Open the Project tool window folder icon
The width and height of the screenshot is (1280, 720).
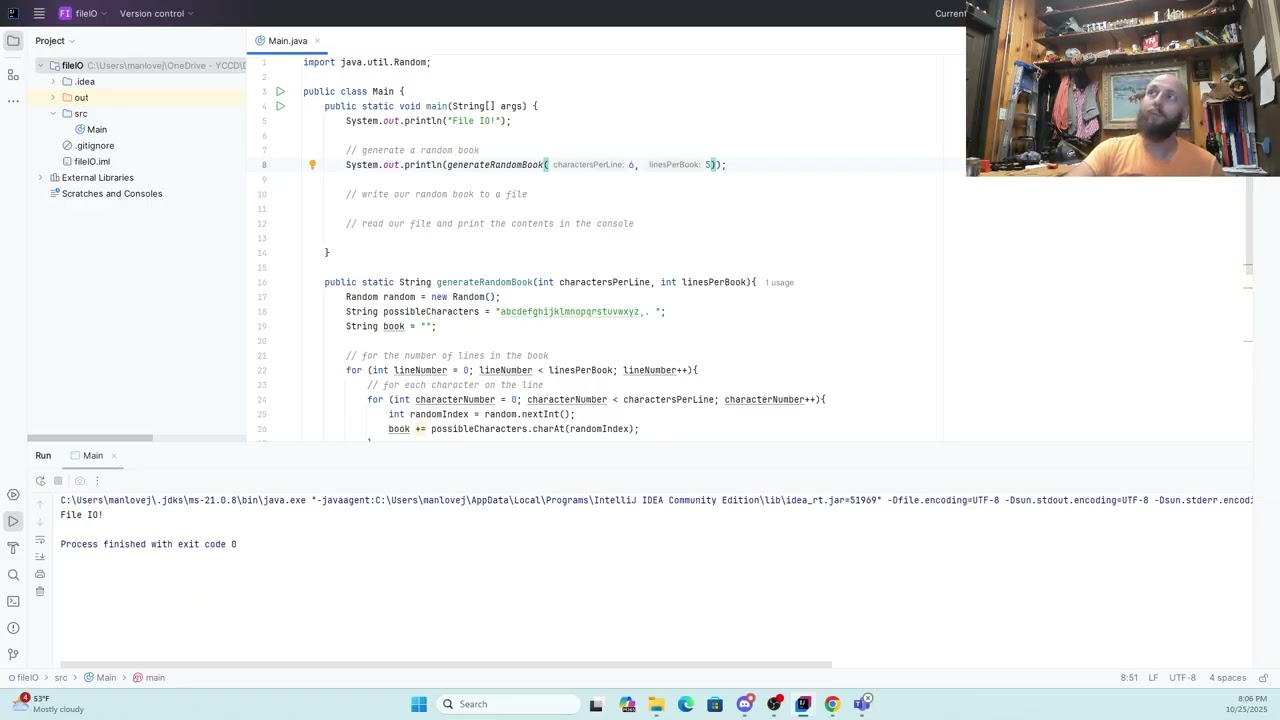click(13, 41)
